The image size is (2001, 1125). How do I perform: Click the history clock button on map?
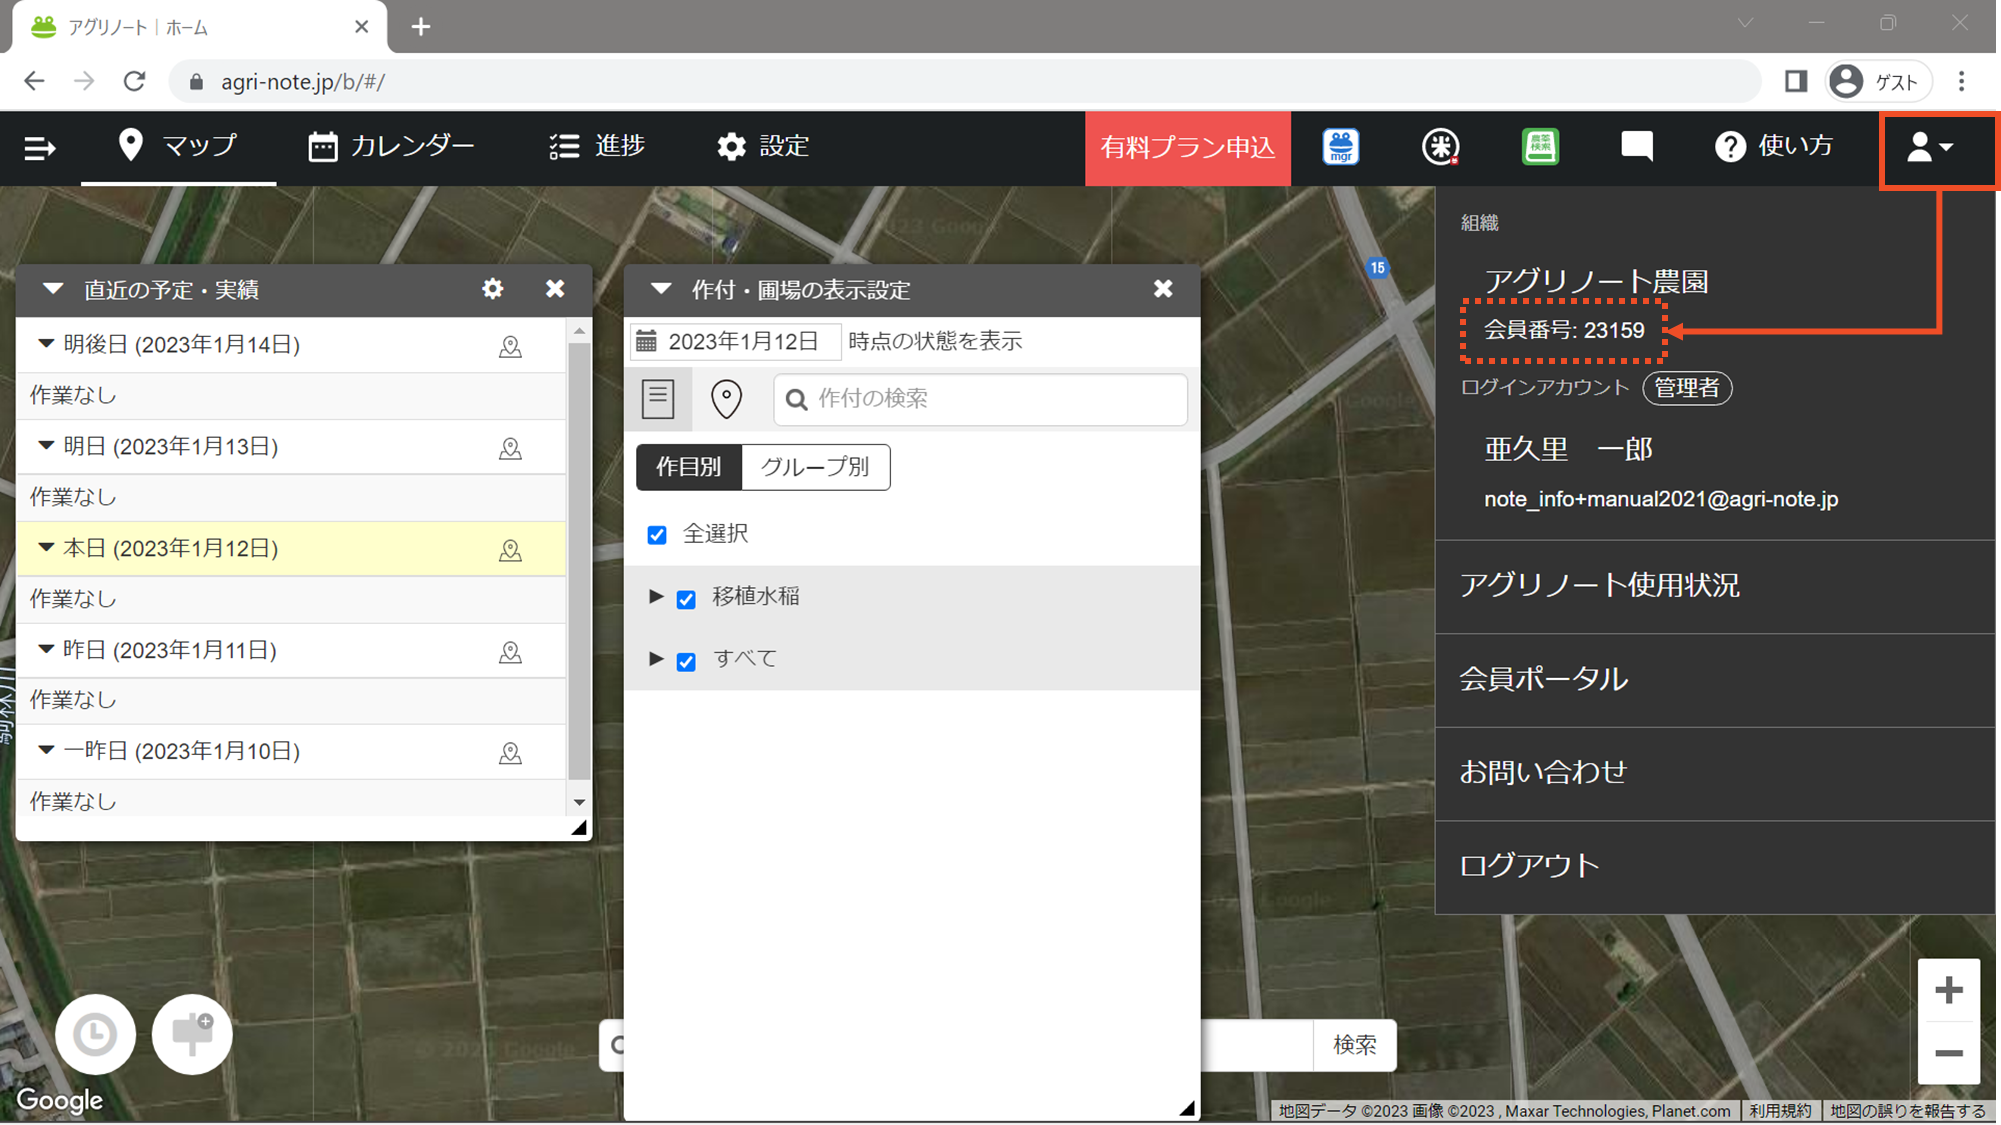pyautogui.click(x=95, y=1034)
